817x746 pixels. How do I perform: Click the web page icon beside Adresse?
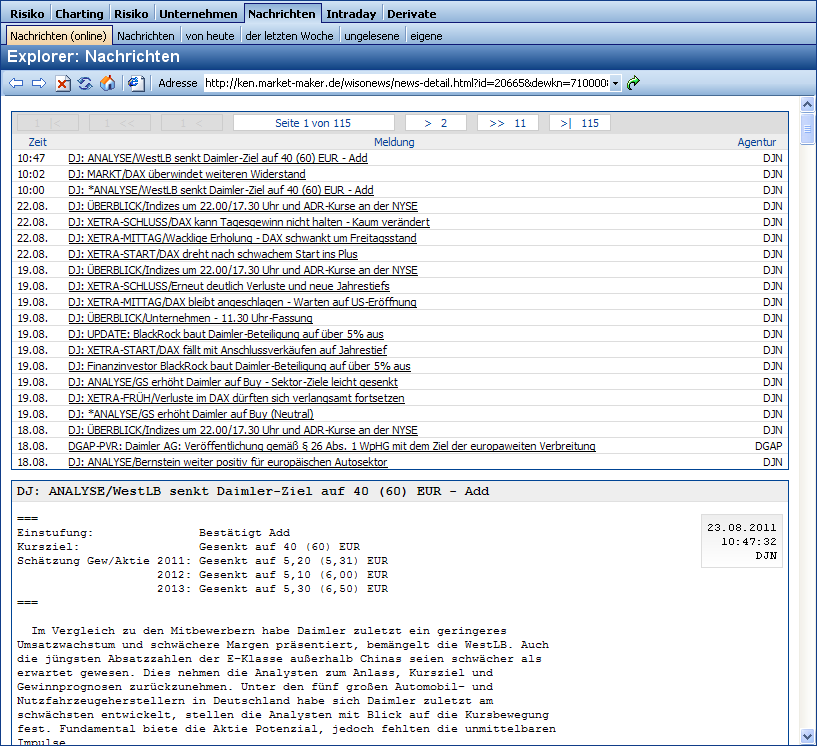136,83
